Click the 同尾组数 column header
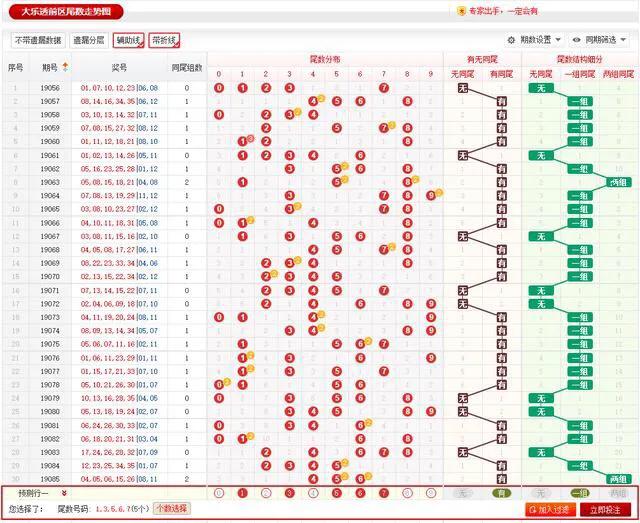This screenshot has height=523, width=640. click(x=187, y=67)
